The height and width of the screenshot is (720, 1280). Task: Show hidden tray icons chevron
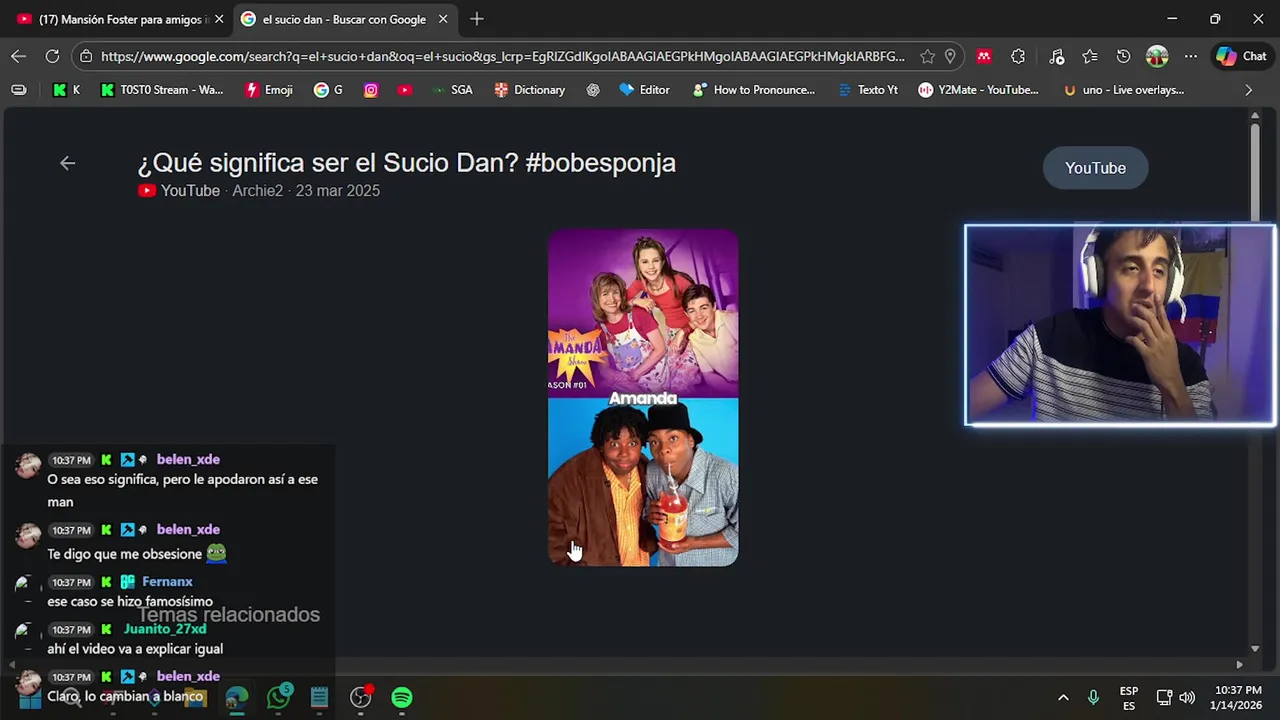[x=1063, y=697]
